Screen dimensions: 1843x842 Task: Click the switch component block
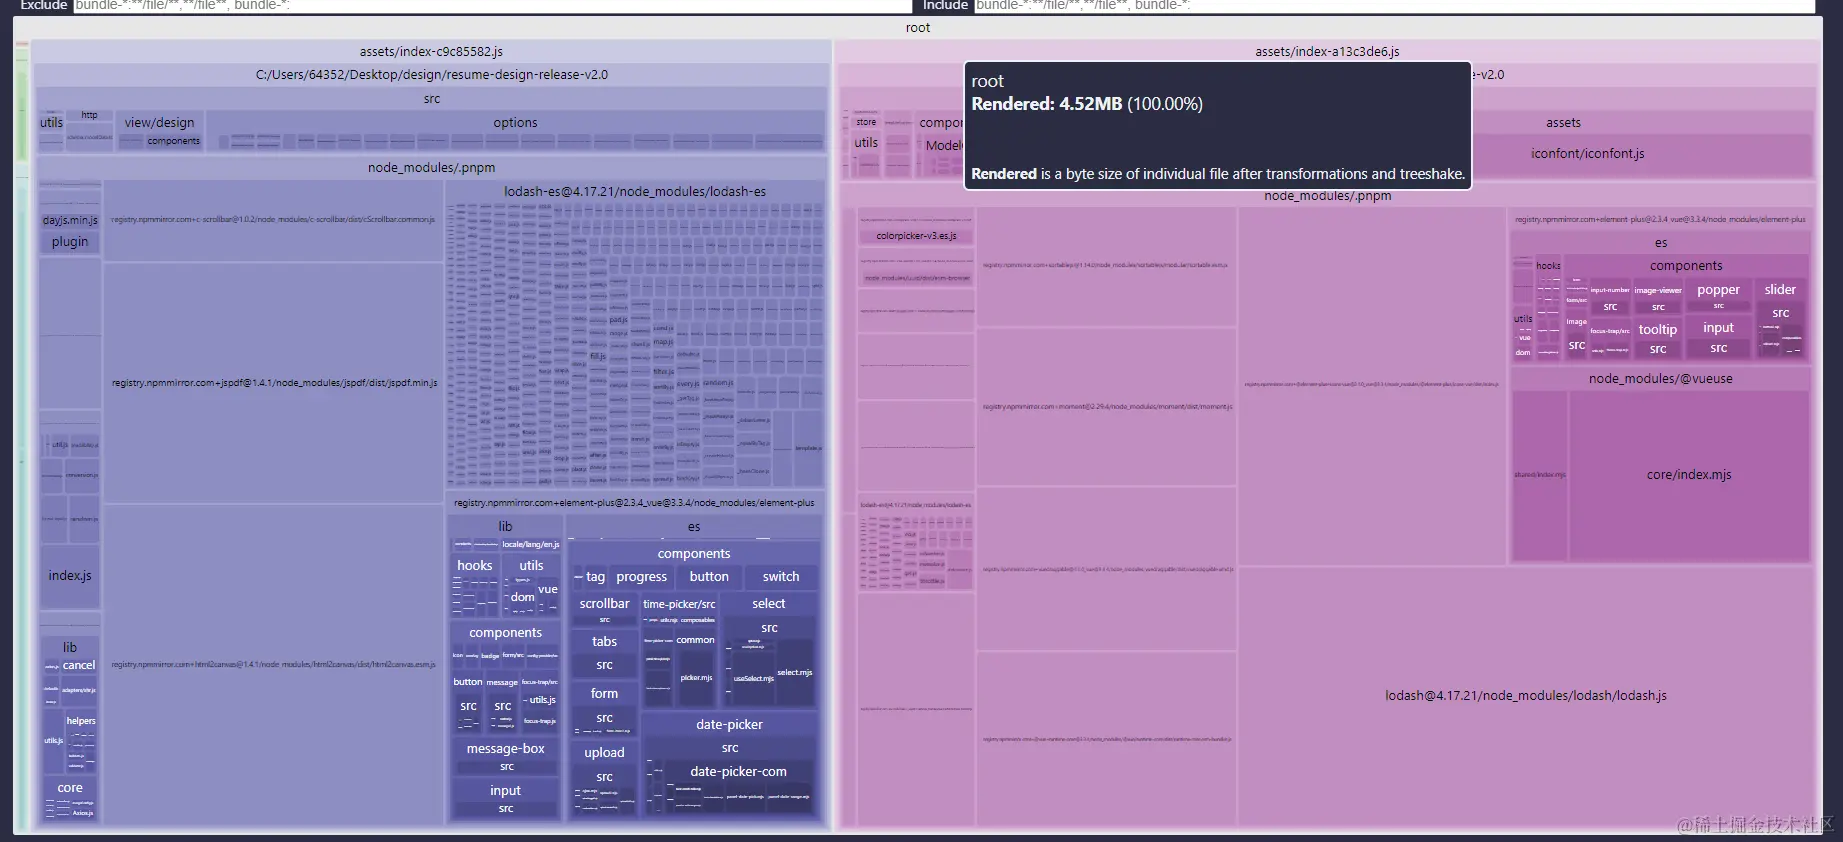[x=781, y=577]
